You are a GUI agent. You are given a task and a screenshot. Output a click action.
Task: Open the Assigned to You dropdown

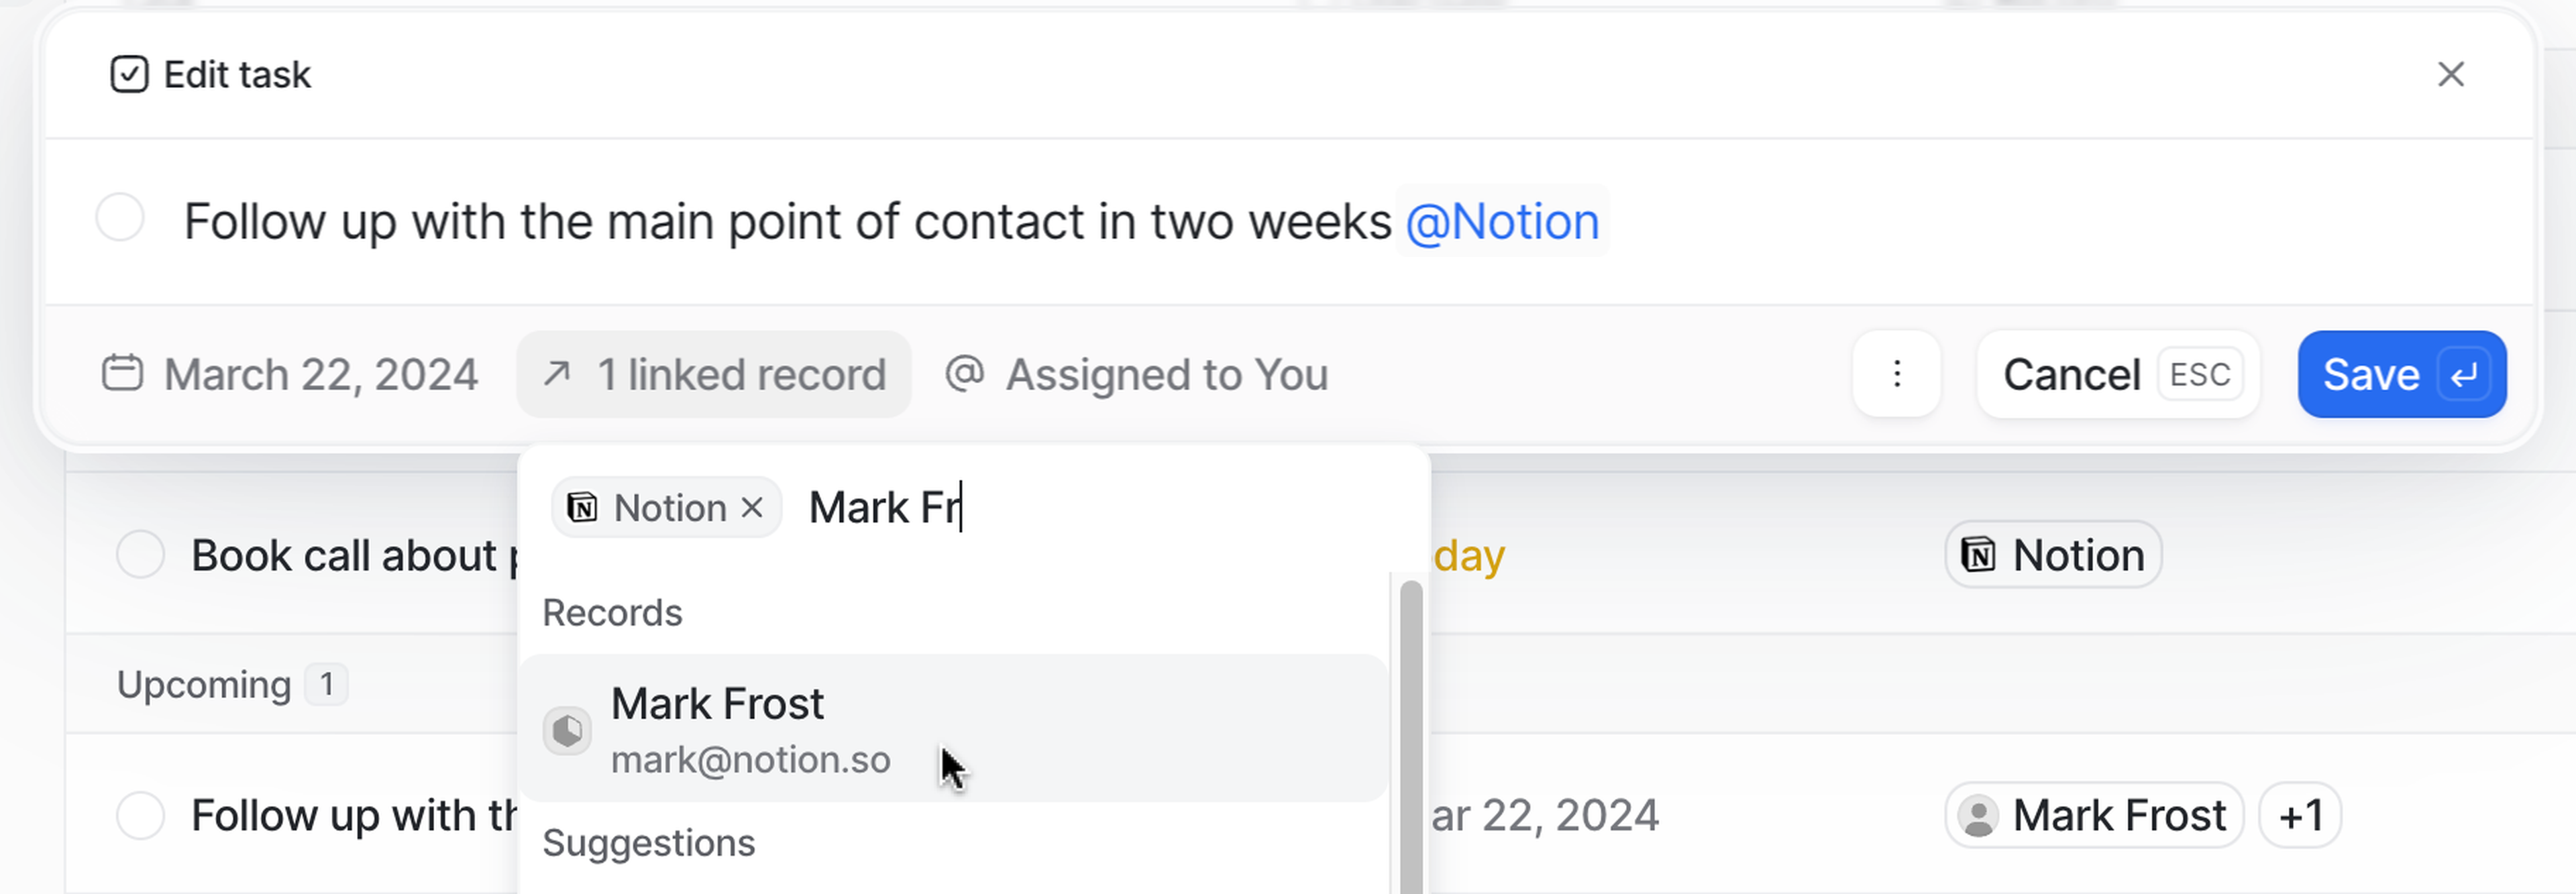1166,375
